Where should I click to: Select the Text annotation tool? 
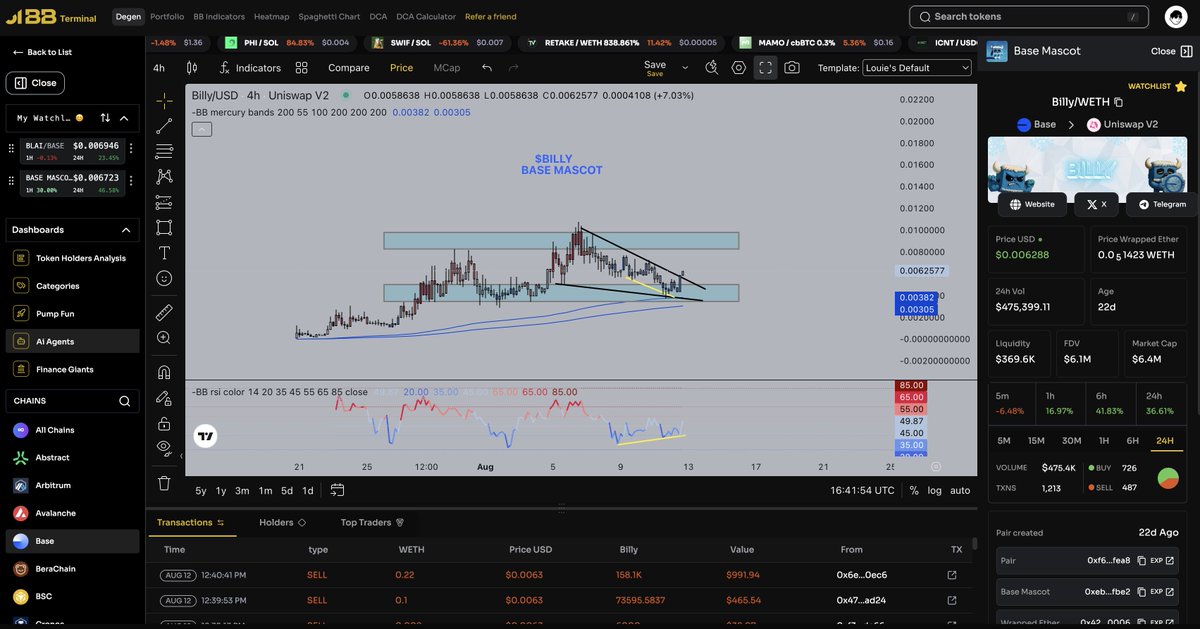click(165, 252)
